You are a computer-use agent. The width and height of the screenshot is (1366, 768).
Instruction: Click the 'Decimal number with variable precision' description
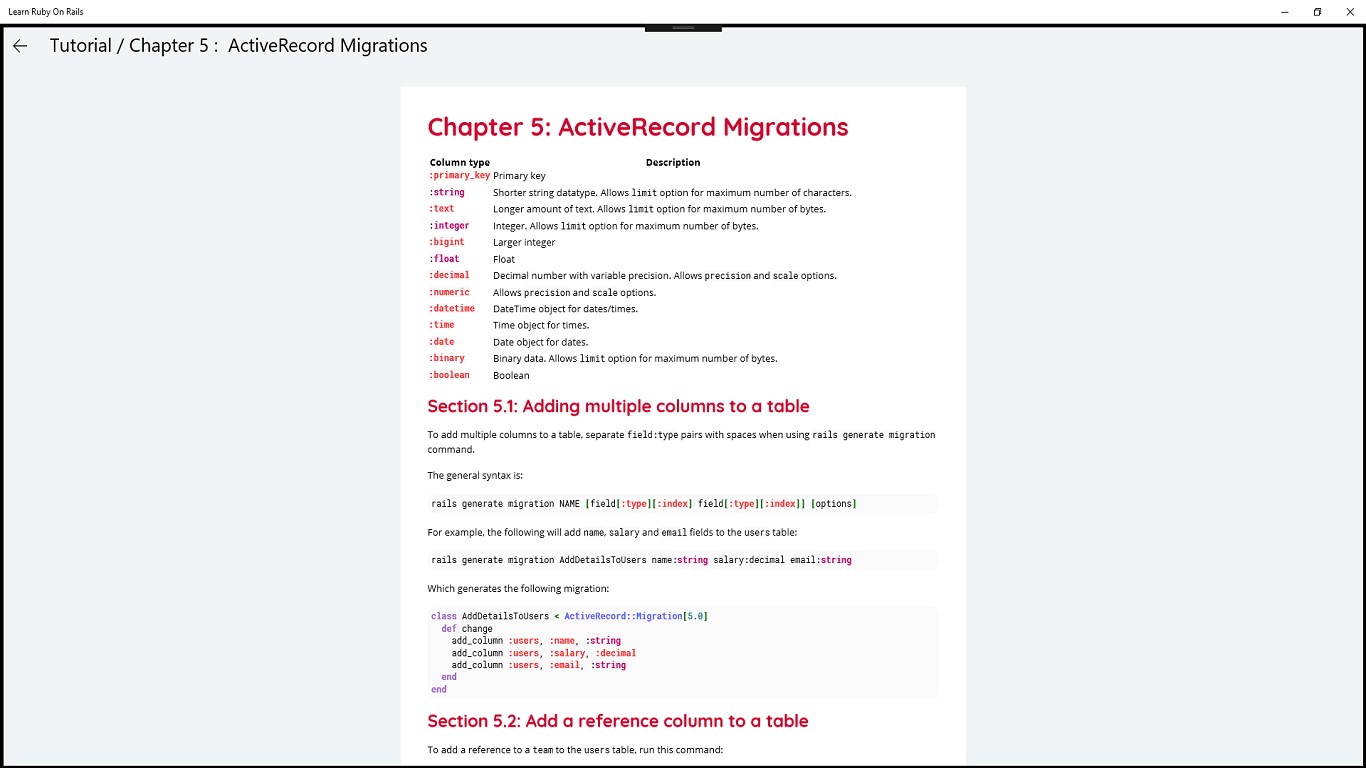pyautogui.click(x=665, y=276)
